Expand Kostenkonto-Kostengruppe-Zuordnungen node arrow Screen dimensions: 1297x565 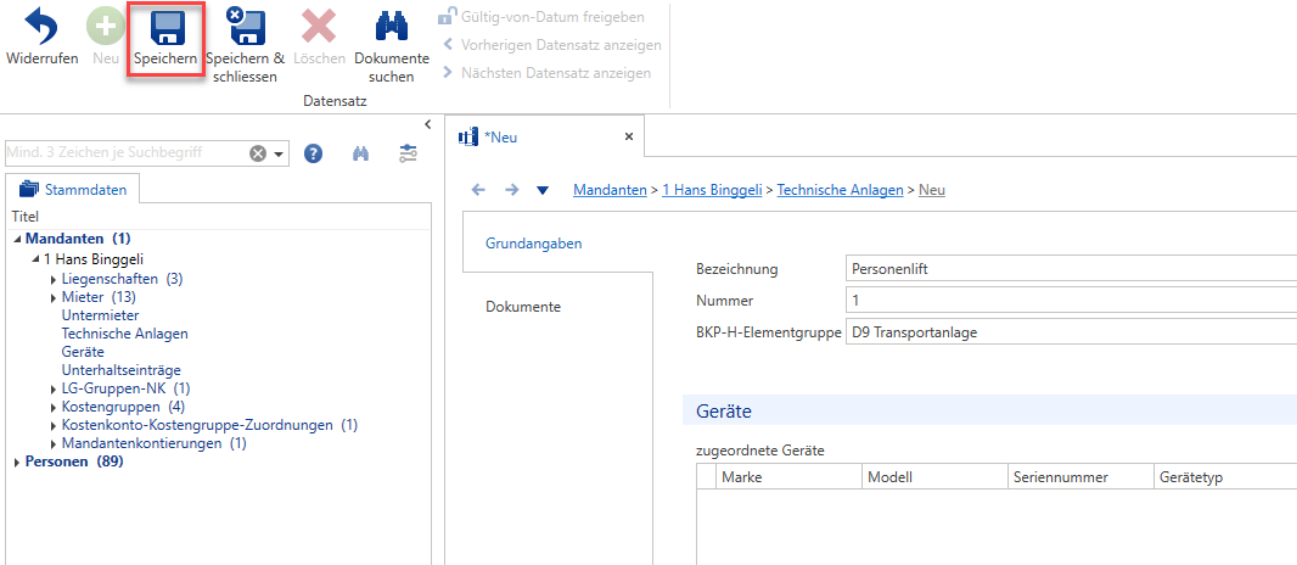coord(53,425)
